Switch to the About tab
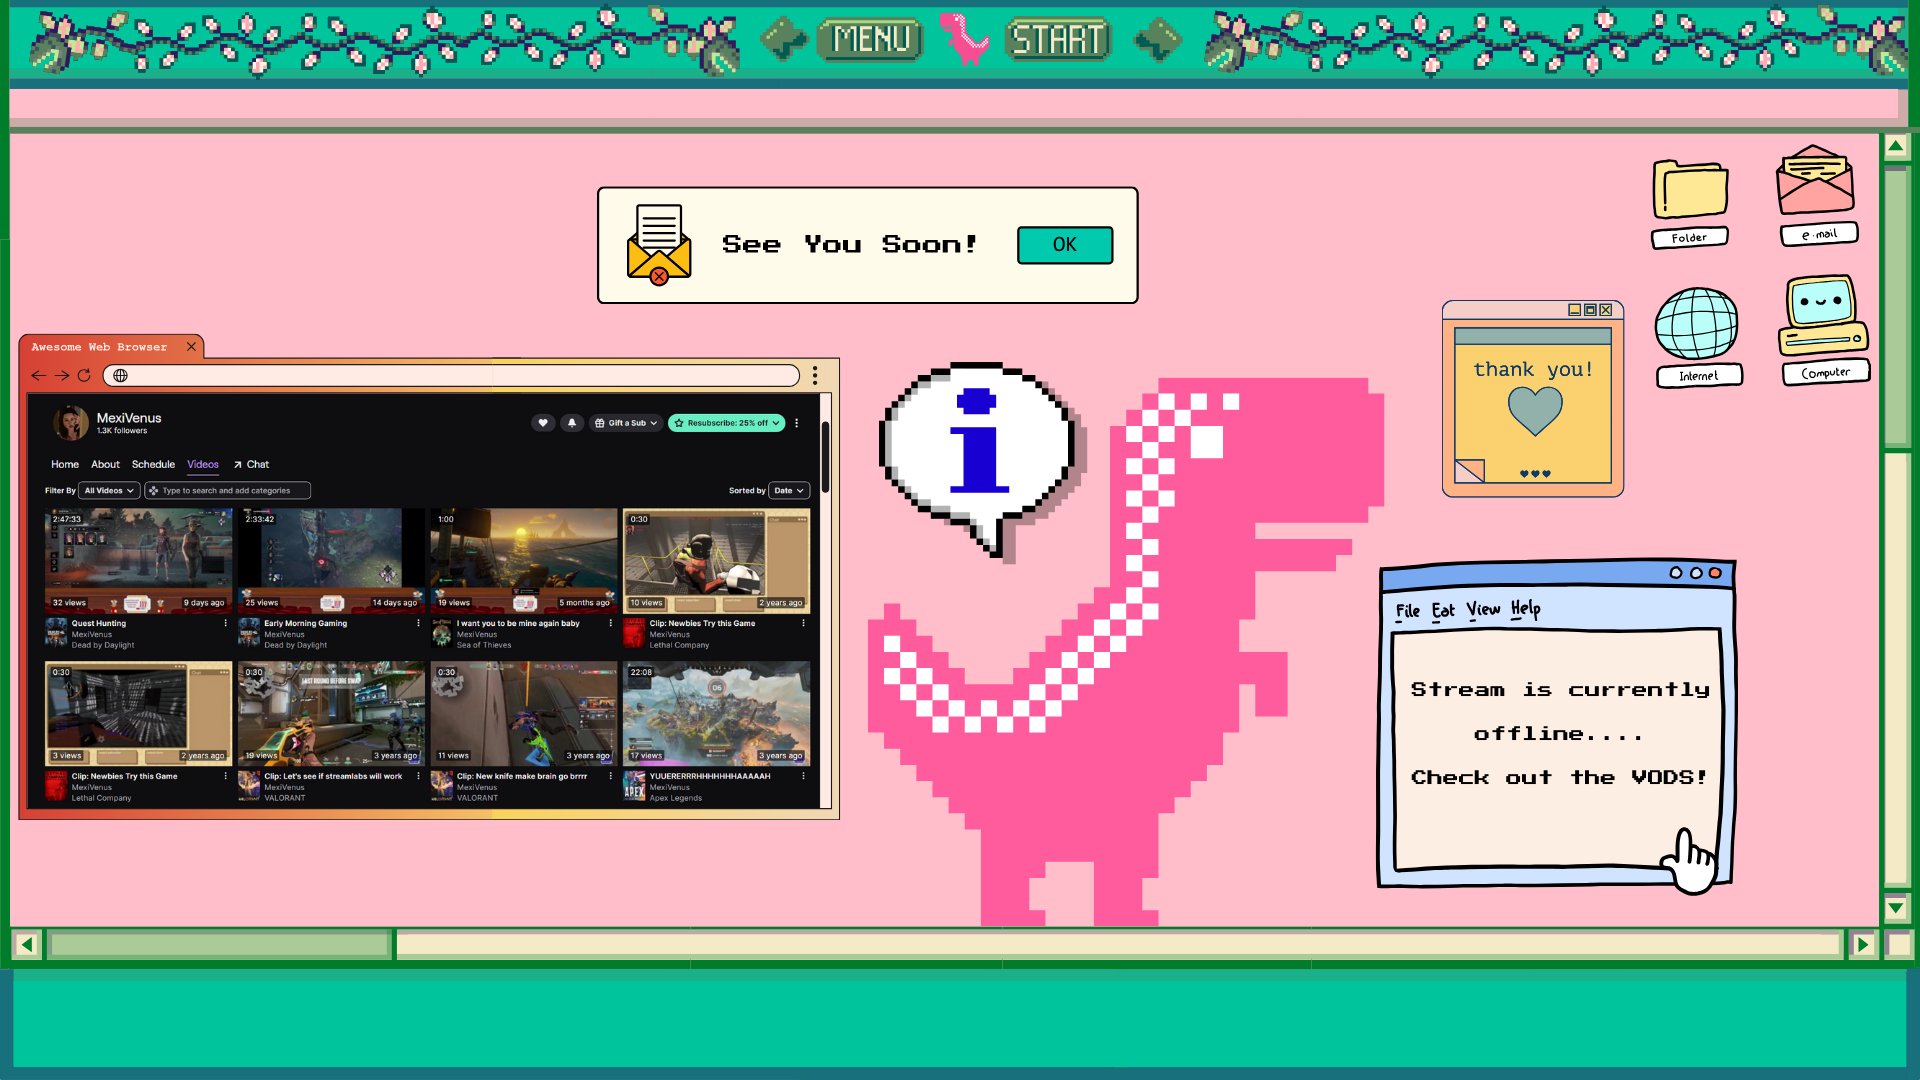This screenshot has width=1920, height=1080. [105, 464]
